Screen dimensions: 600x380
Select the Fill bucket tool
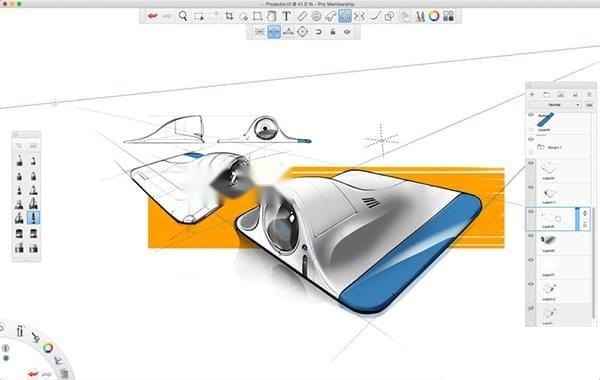pos(271,16)
